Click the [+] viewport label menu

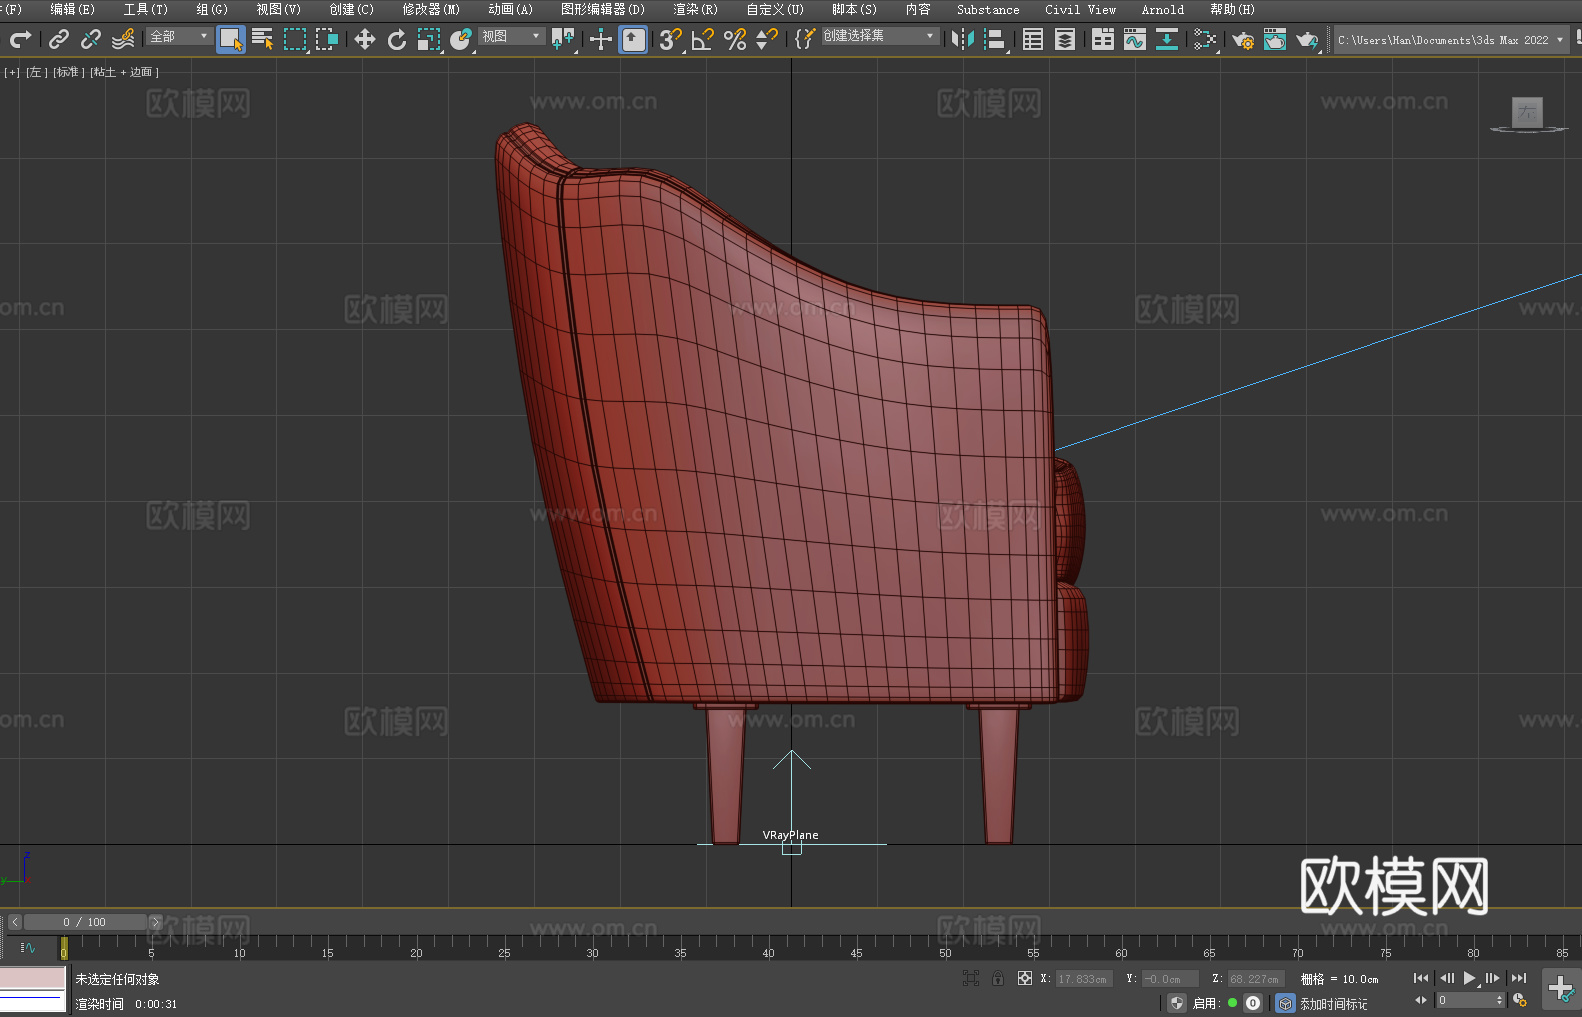(12, 72)
